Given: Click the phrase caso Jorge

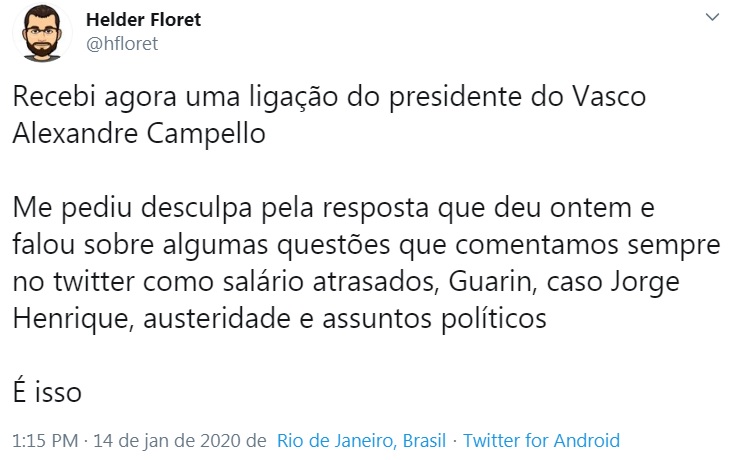Looking at the screenshot, I should [612, 281].
